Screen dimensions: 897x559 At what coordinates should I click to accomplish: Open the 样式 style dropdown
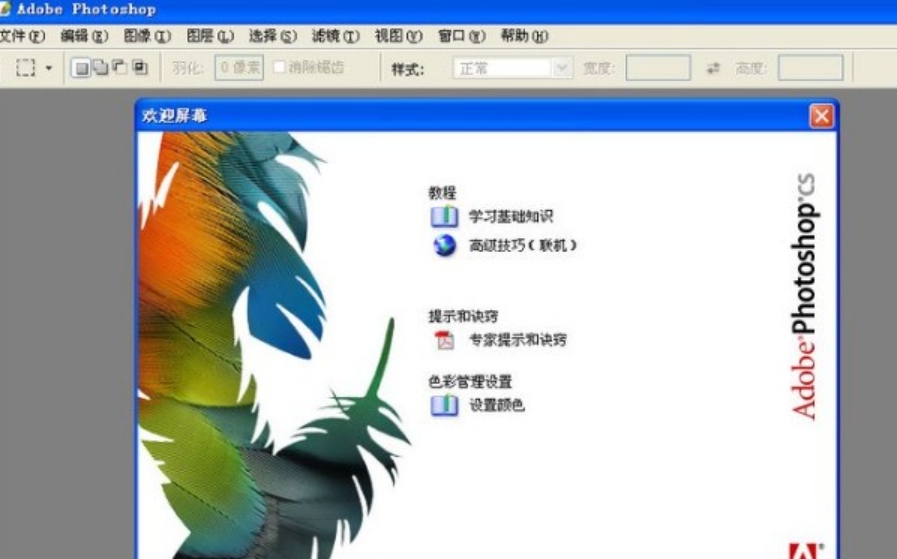tap(513, 68)
